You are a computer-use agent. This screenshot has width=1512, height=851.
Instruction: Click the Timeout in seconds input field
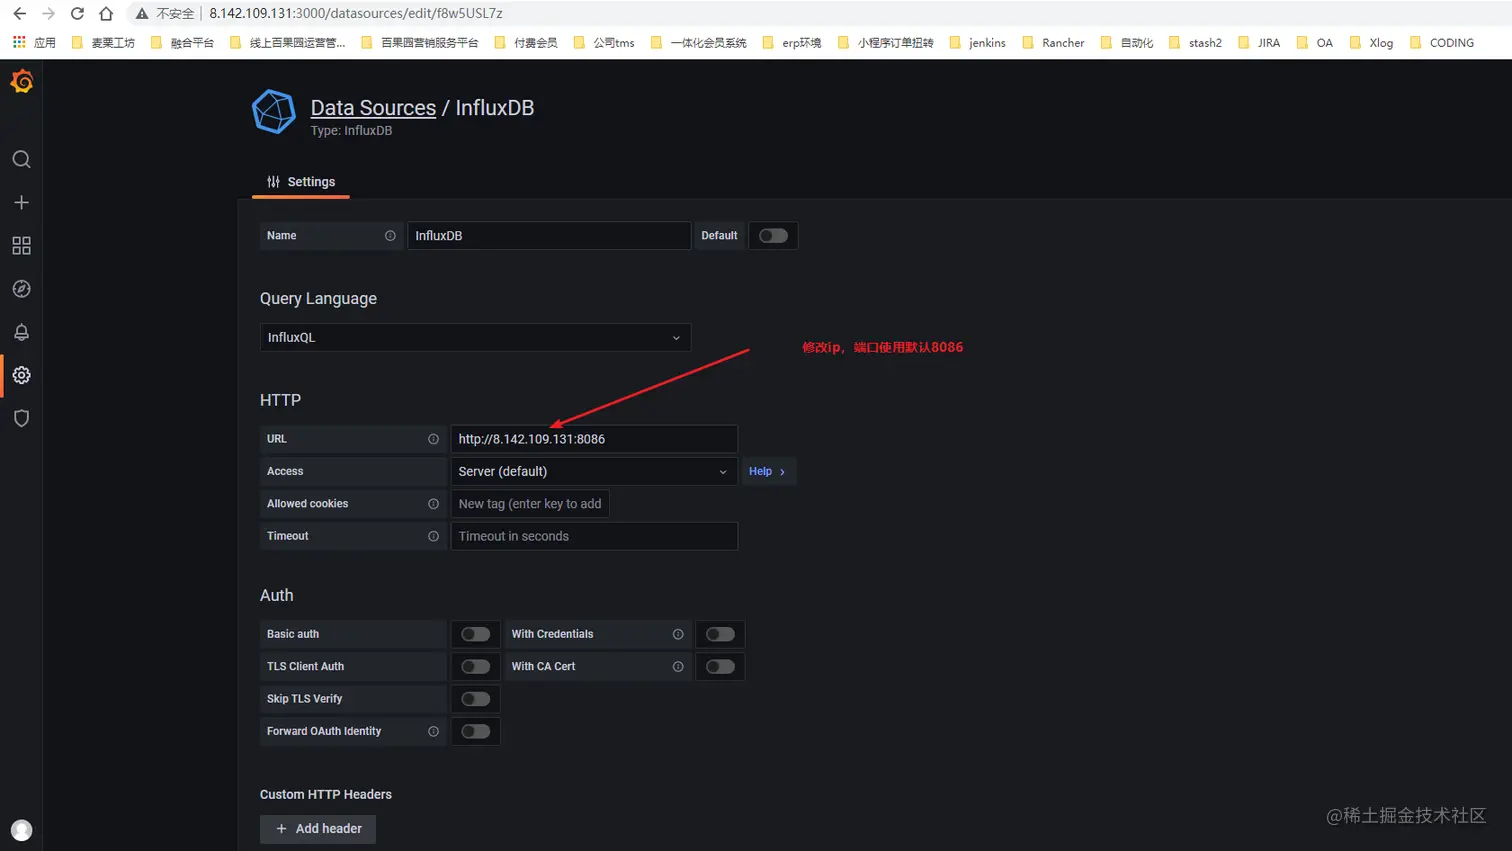(594, 536)
